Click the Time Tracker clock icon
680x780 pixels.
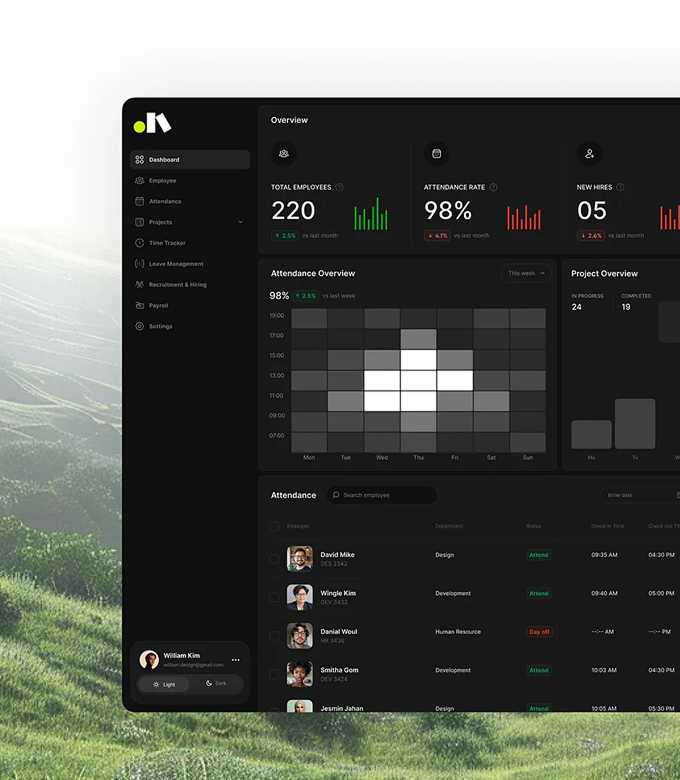point(139,243)
